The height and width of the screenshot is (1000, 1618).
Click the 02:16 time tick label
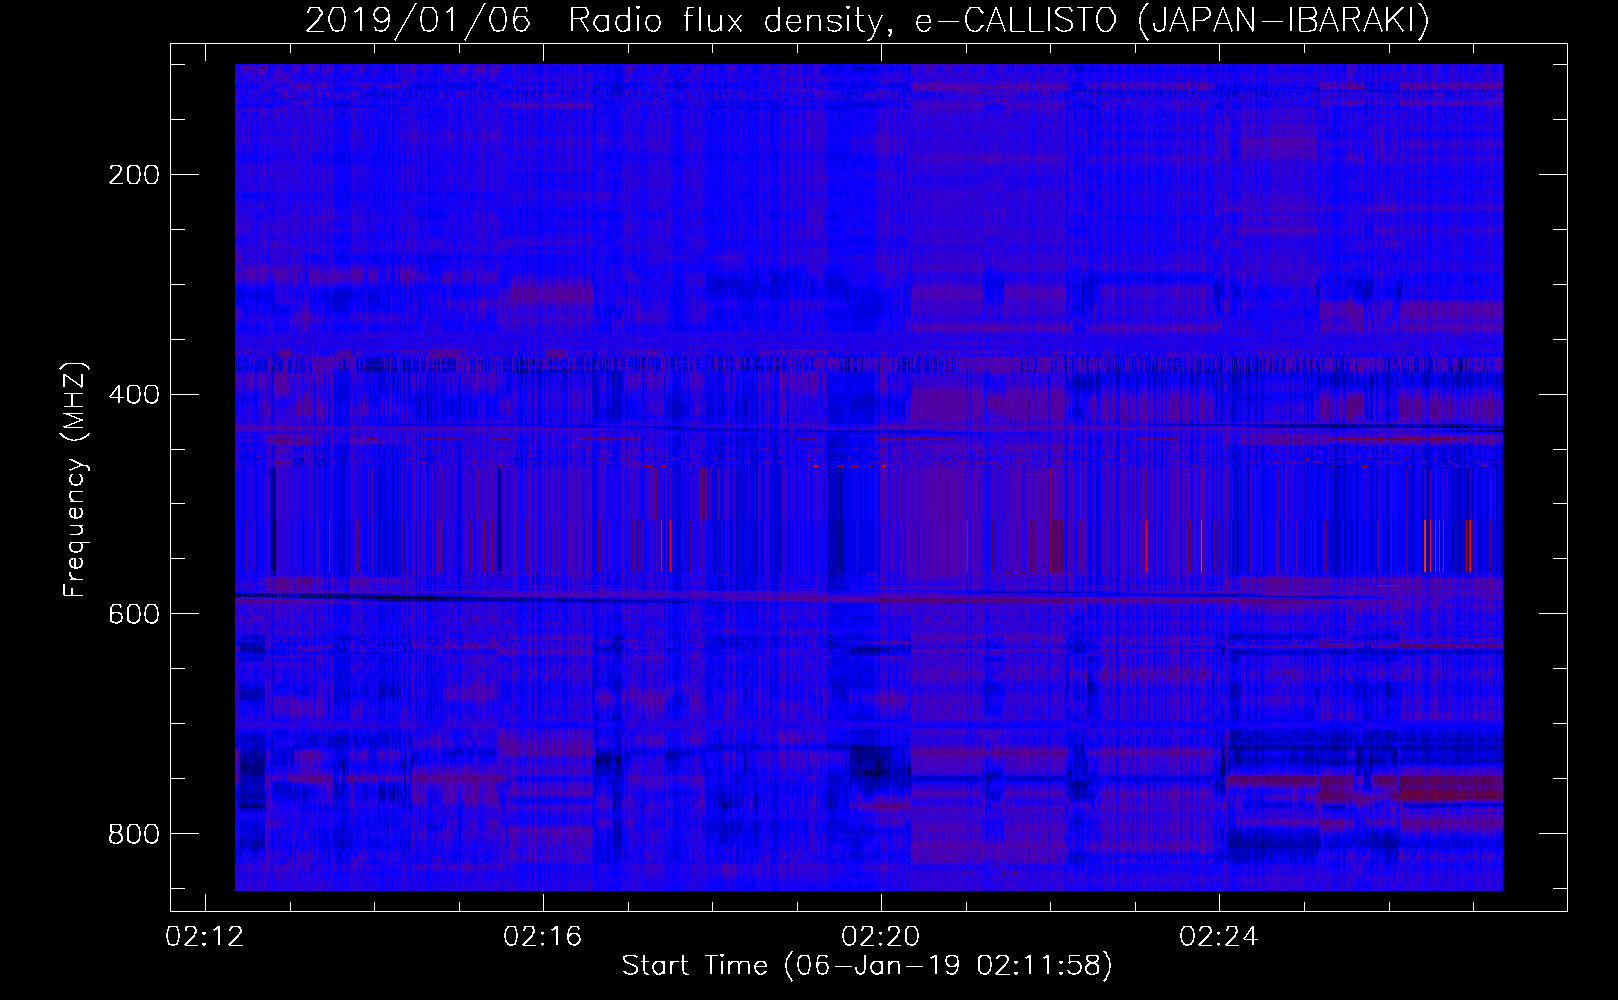[x=543, y=937]
